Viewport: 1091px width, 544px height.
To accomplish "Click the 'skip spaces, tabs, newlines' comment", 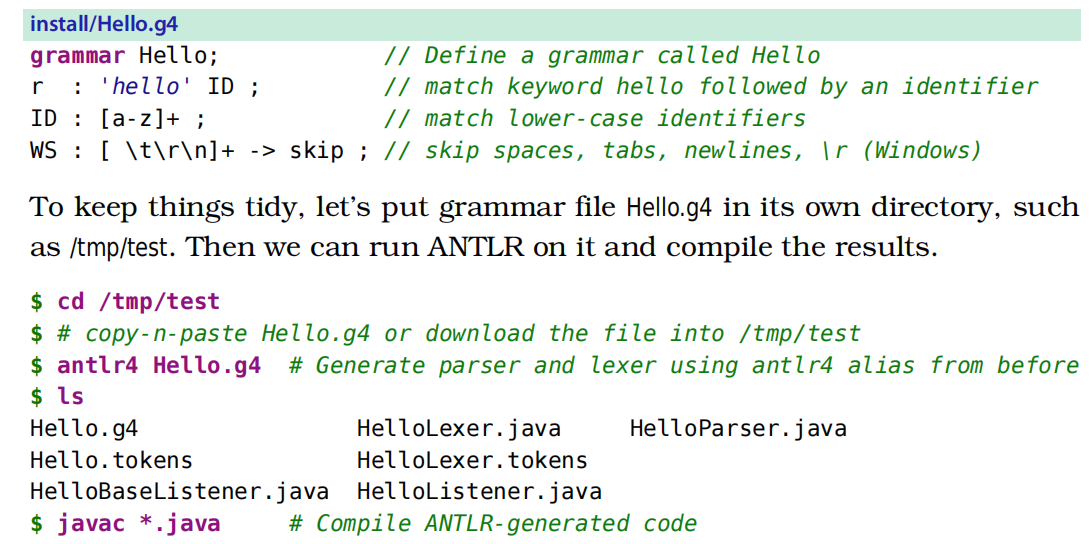I will (683, 151).
